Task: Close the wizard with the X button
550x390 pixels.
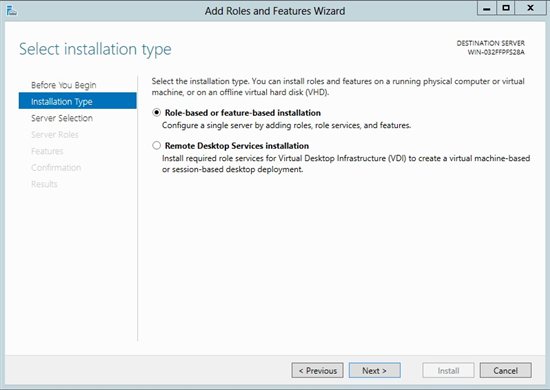Action: point(530,8)
